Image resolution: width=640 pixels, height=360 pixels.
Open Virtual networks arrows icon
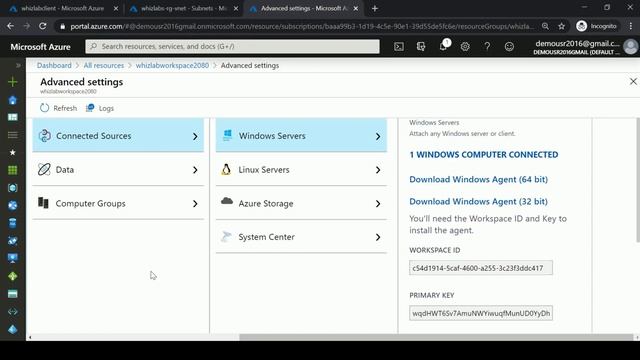tap(13, 311)
